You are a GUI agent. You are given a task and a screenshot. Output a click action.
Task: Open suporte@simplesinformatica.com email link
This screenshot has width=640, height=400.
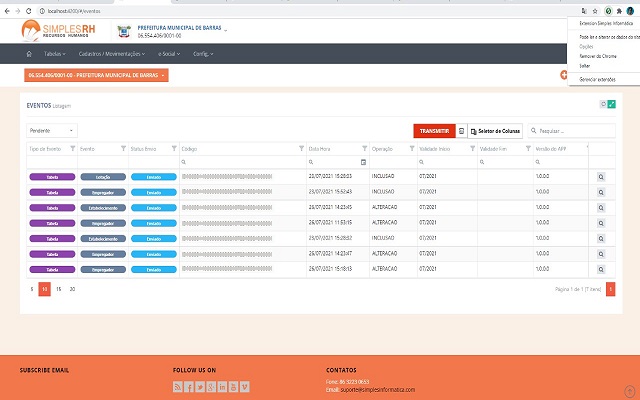[378, 390]
